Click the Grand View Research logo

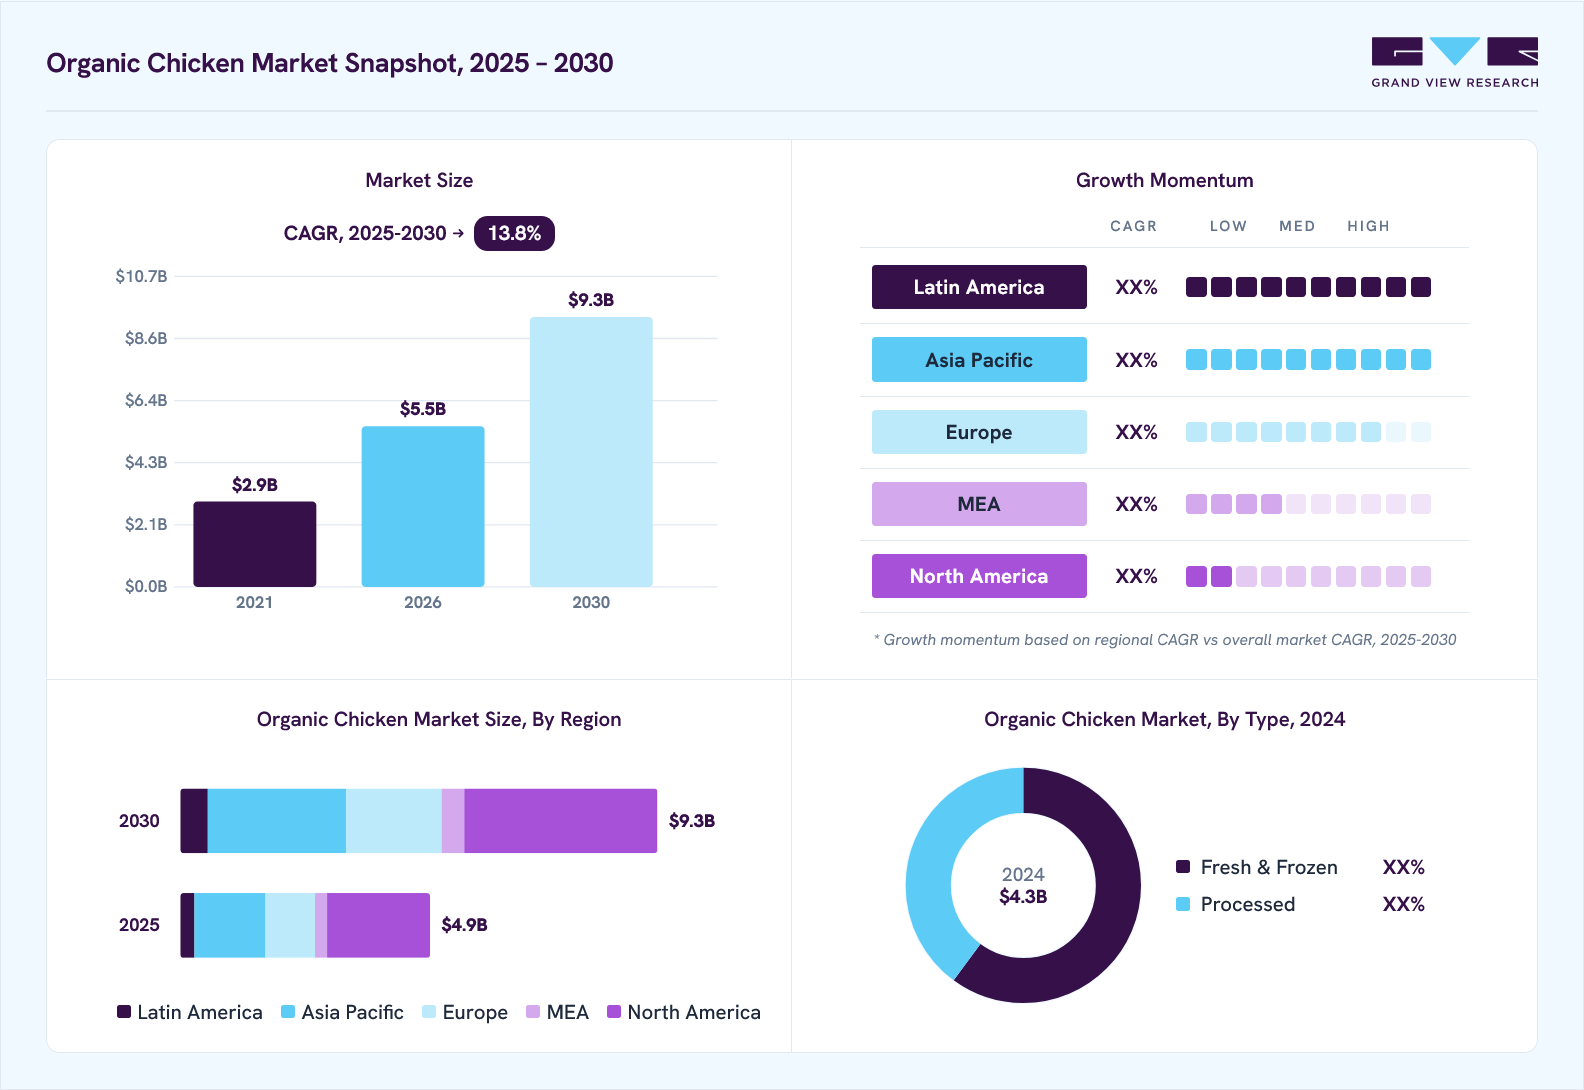click(x=1455, y=63)
